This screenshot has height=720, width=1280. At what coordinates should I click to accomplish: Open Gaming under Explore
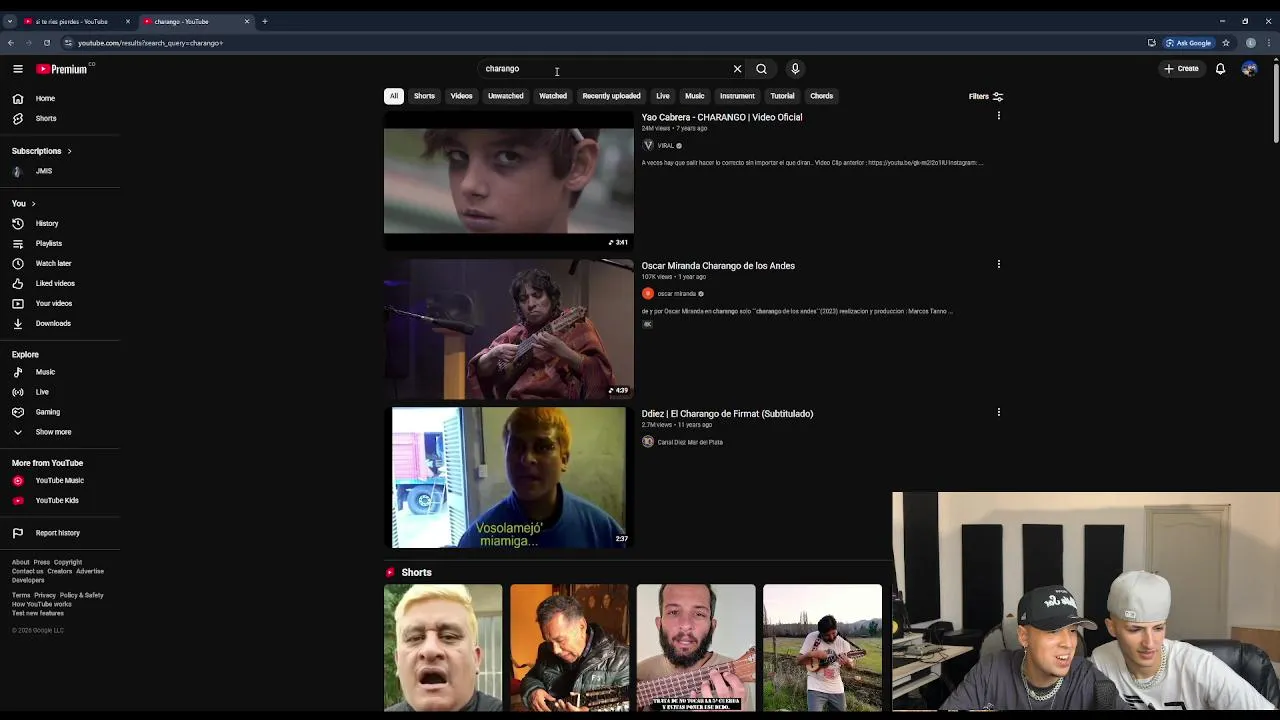pyautogui.click(x=60, y=412)
